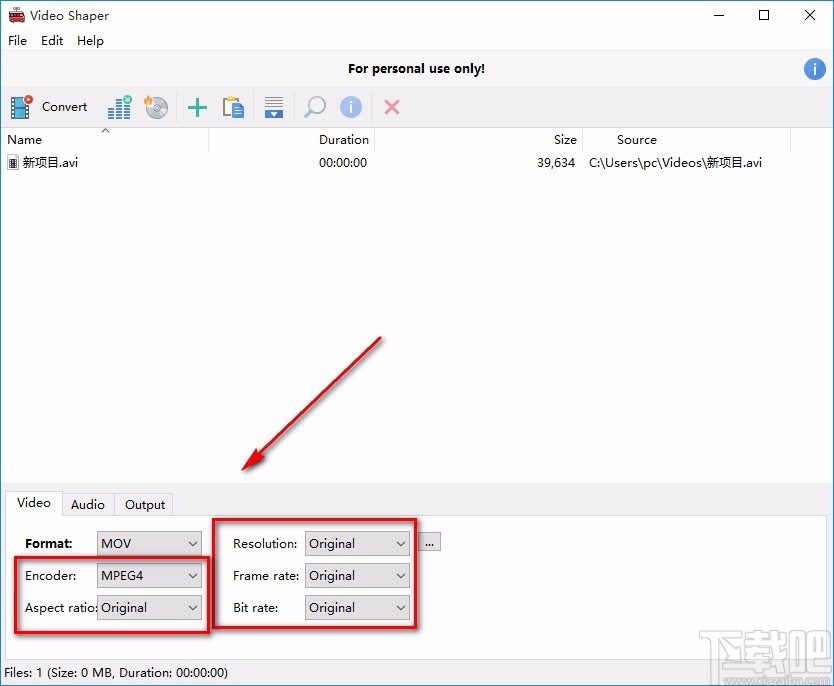Switch to the Output tab
Image resolution: width=834 pixels, height=686 pixels.
tap(145, 505)
